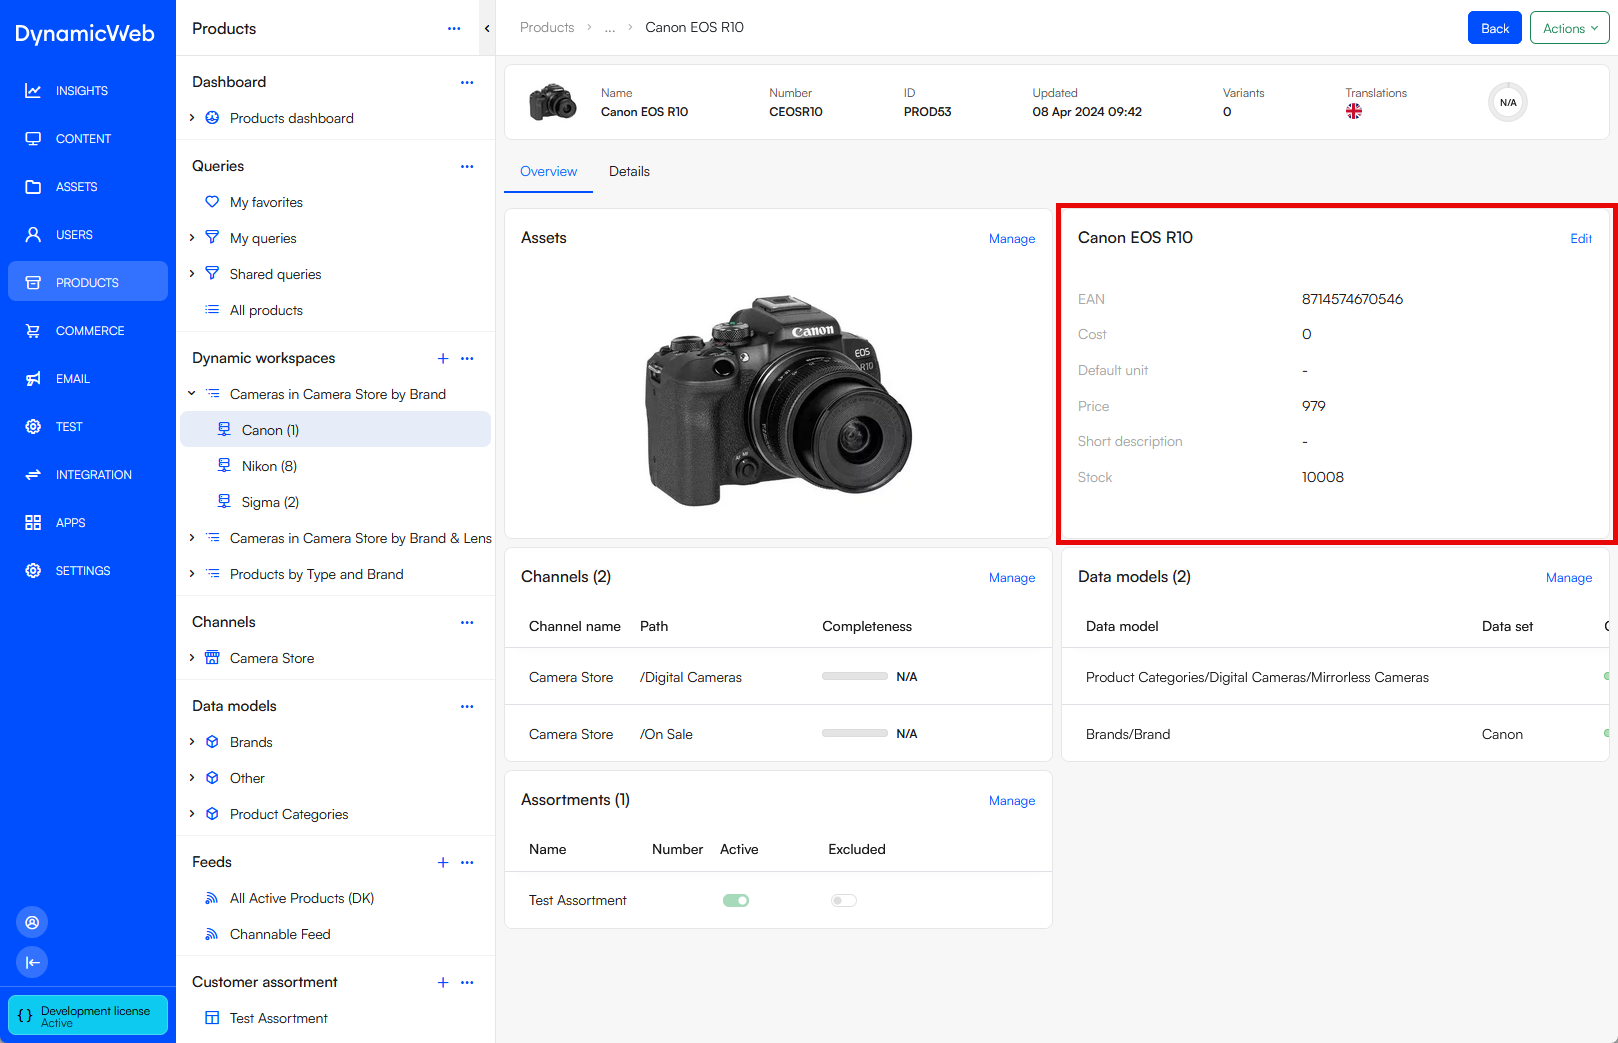The image size is (1618, 1043).
Task: Expand the Brands data model
Action: 192,742
